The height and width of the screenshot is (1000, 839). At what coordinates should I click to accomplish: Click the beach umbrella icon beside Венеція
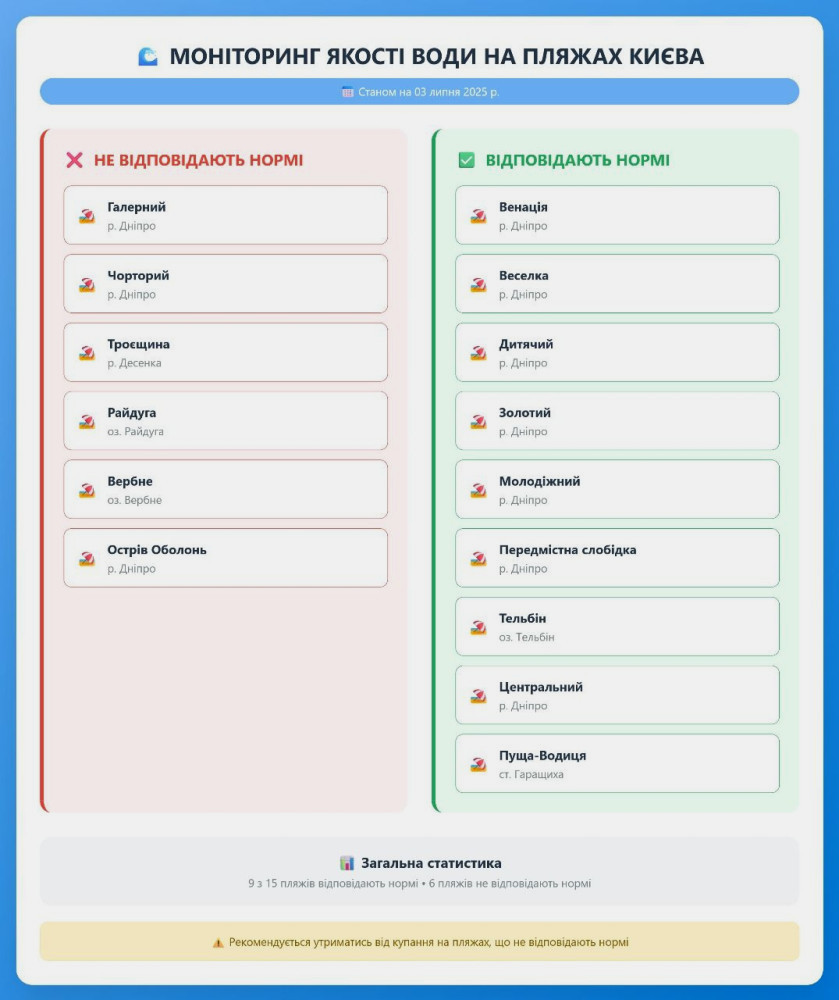tap(479, 215)
